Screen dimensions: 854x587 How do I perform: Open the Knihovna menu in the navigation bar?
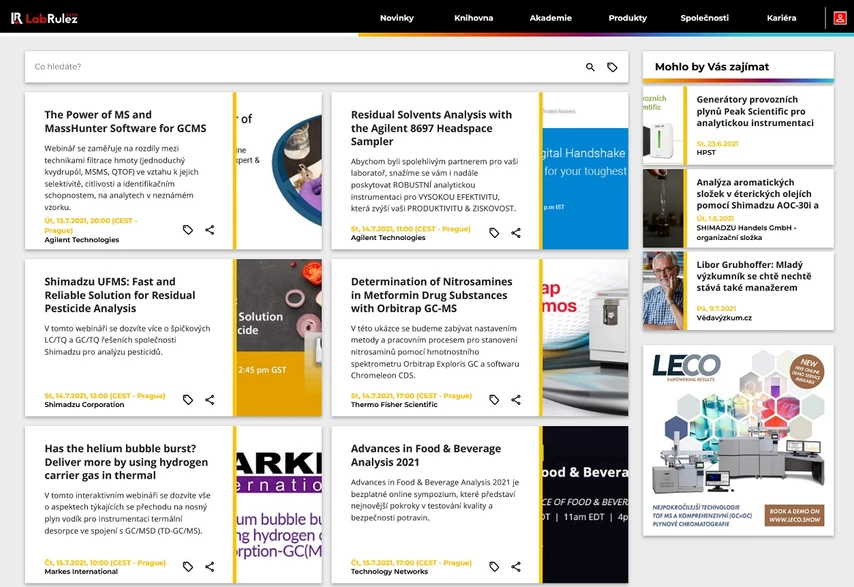(473, 17)
